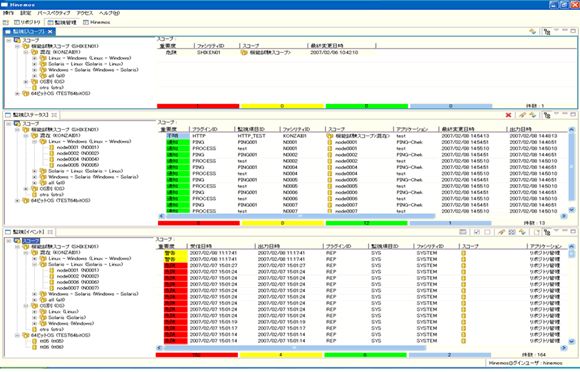This screenshot has width=580, height=372.
Task: Click the folder icon of 混在 in 監視[スコープ] tree
Action: click(35, 52)
